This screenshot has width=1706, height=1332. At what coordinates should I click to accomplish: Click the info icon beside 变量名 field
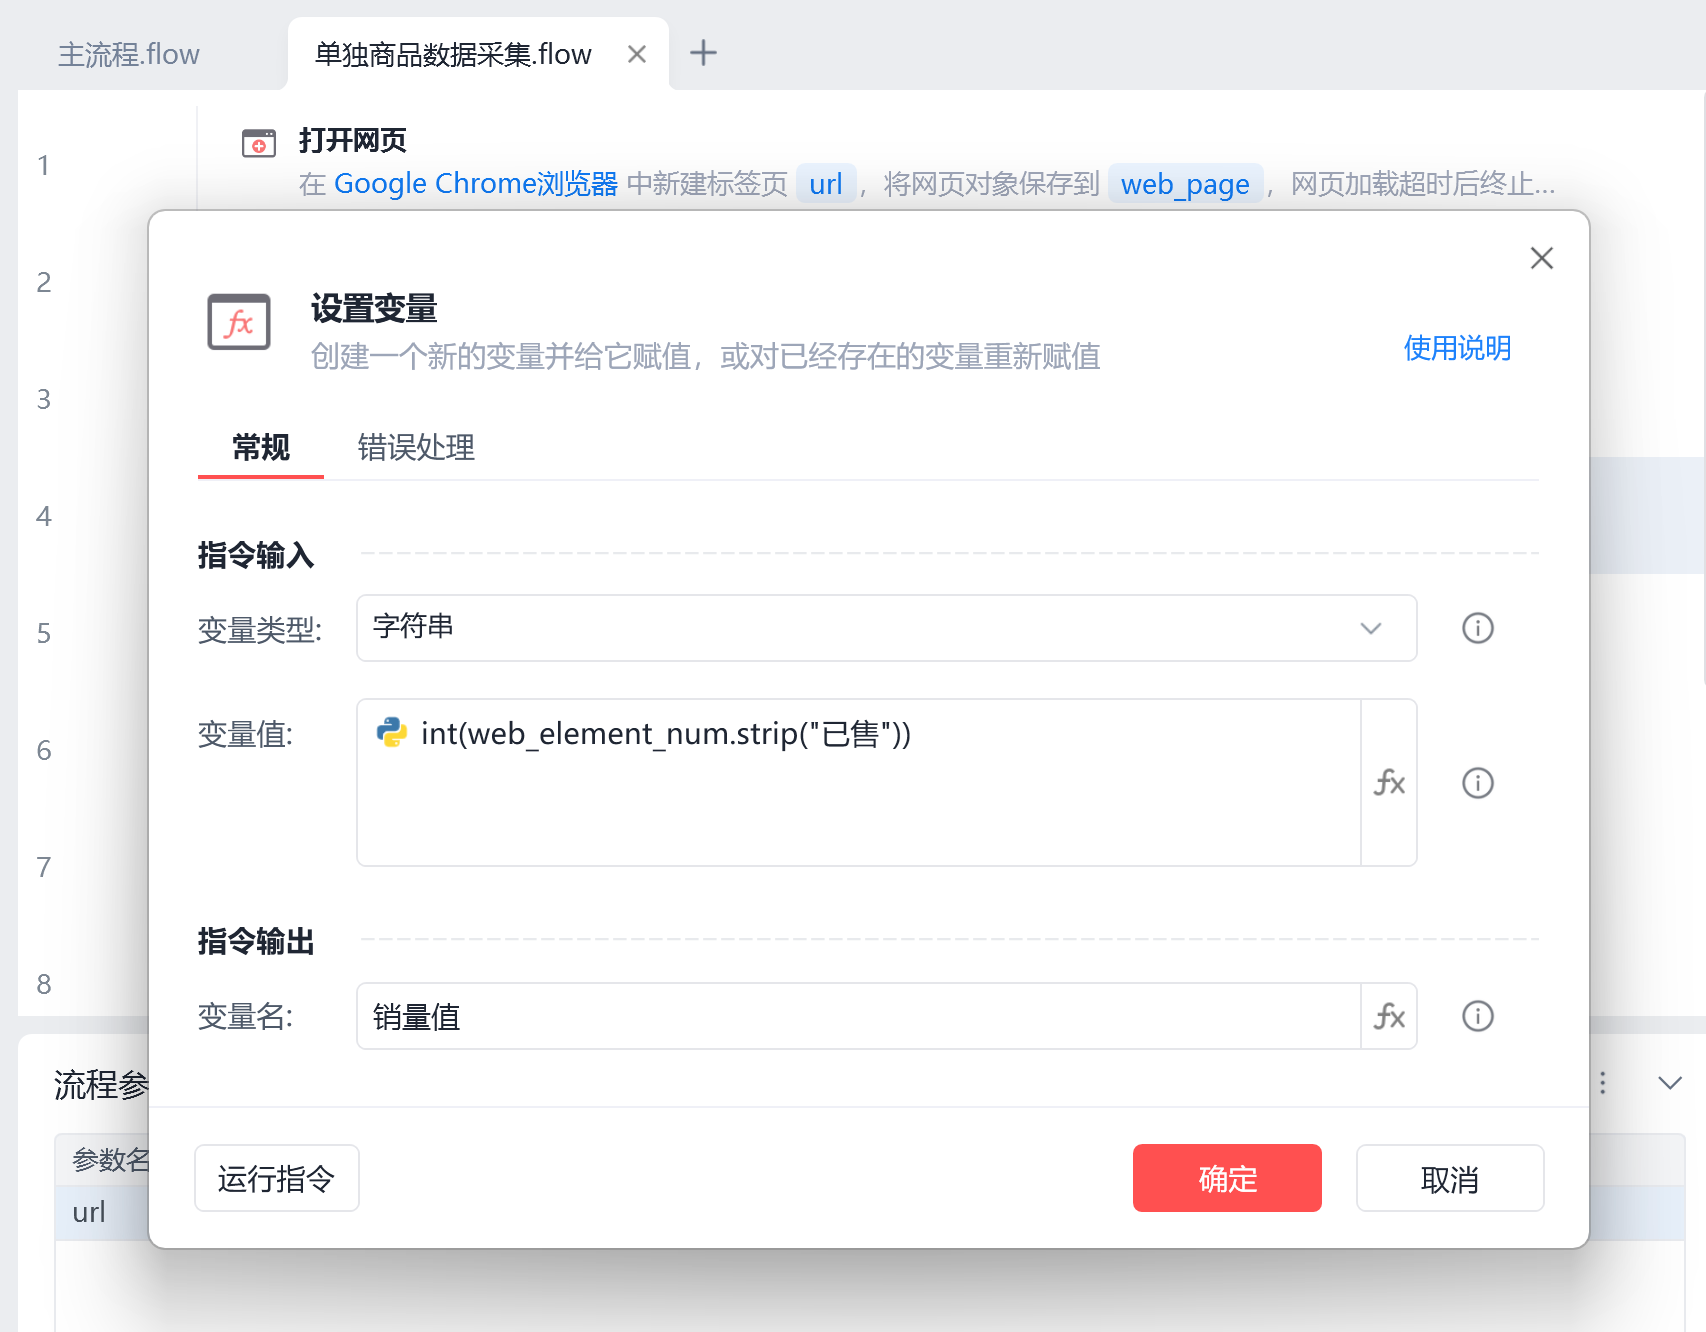[x=1477, y=1016]
